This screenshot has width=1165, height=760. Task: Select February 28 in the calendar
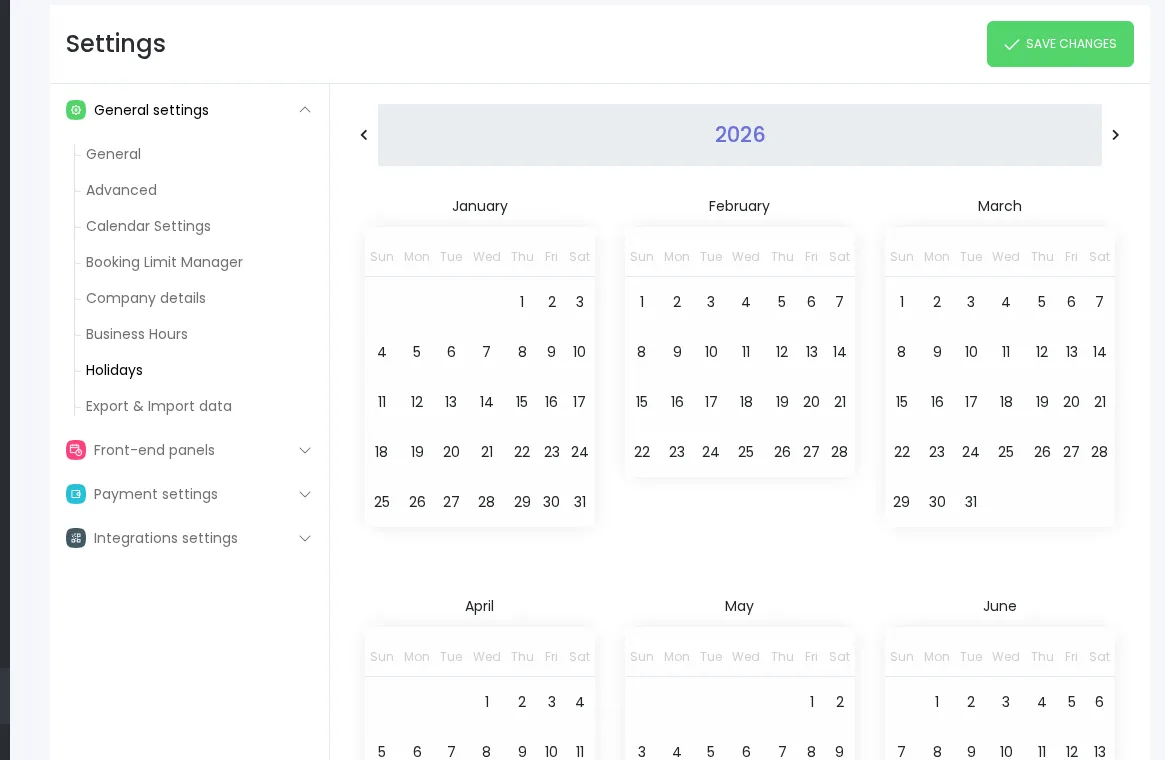point(840,452)
